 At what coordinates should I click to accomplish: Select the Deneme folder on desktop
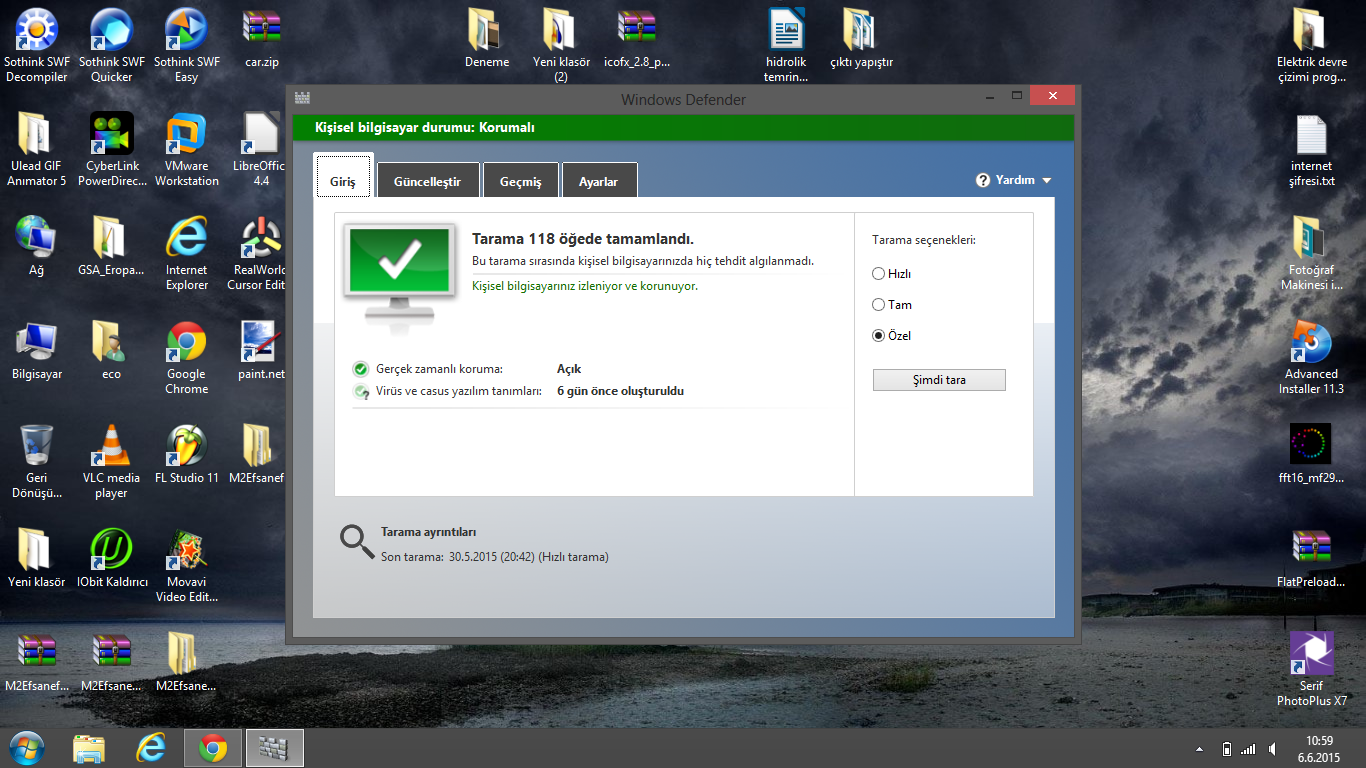[x=487, y=40]
